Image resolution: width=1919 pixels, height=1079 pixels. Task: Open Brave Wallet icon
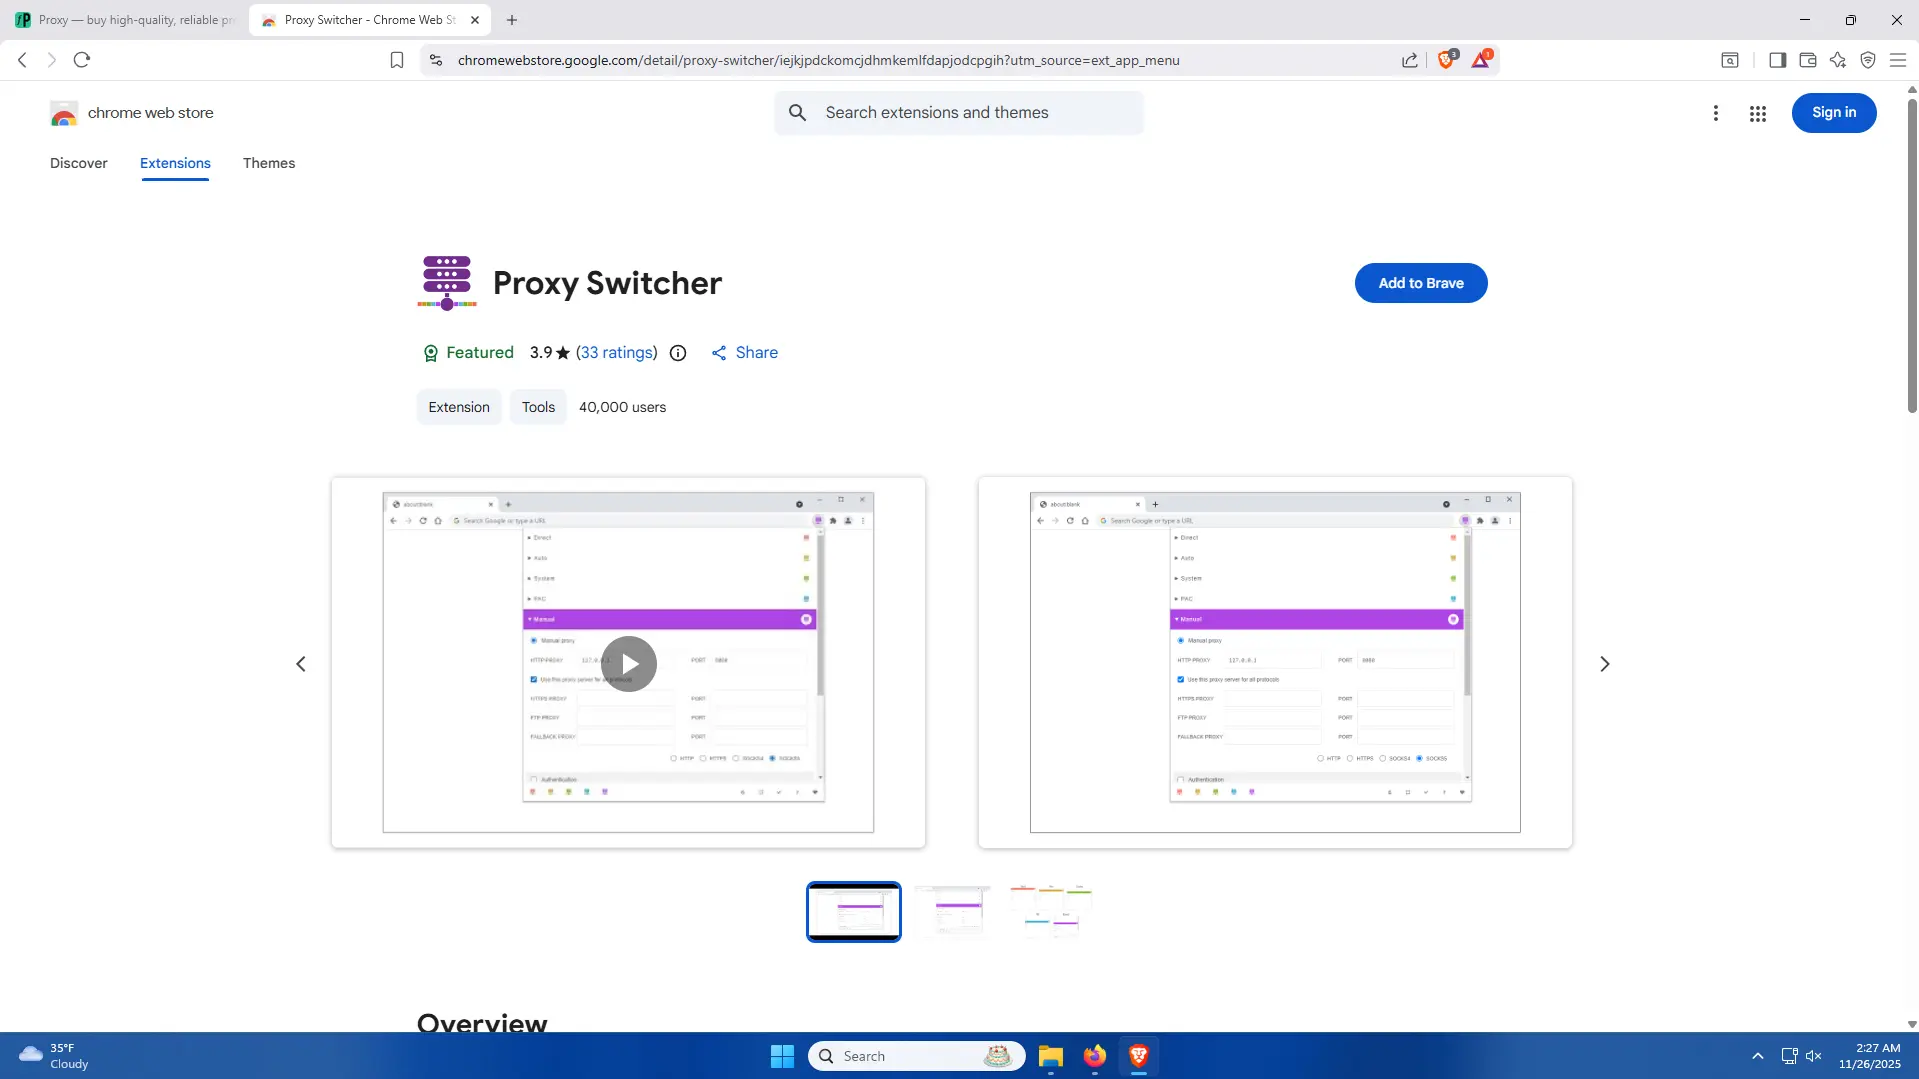pyautogui.click(x=1807, y=60)
